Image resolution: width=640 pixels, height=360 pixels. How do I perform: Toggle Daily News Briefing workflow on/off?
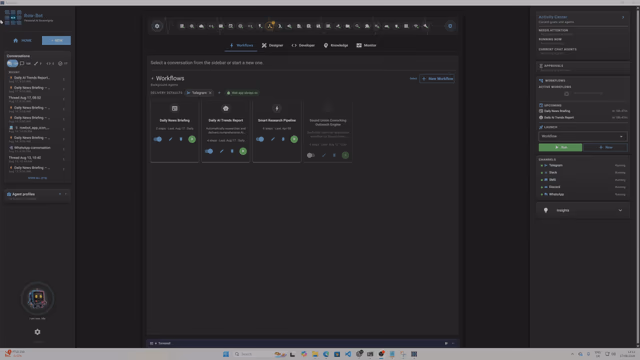(158, 139)
